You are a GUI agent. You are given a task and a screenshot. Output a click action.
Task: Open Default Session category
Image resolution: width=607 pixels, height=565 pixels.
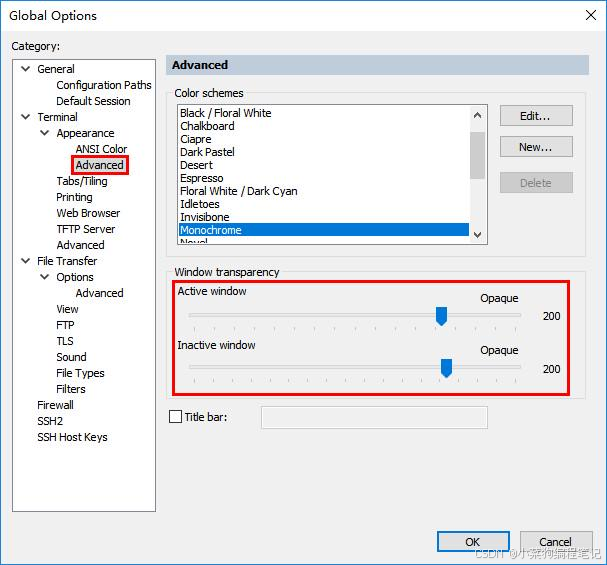click(x=93, y=101)
